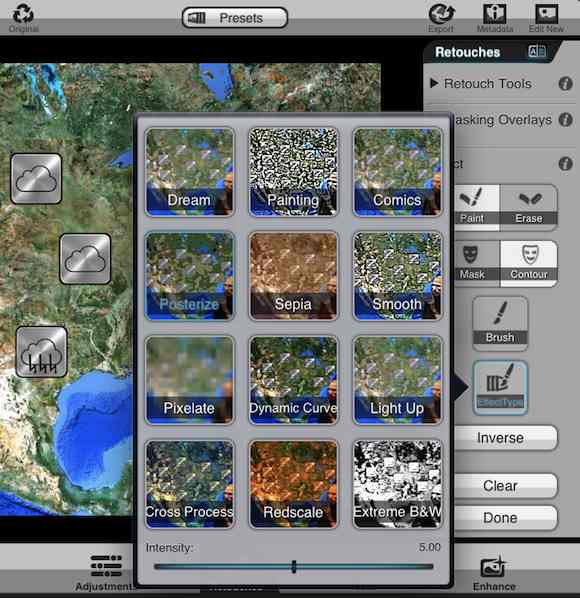Select the Cross Process effect thumbnail

[190, 484]
